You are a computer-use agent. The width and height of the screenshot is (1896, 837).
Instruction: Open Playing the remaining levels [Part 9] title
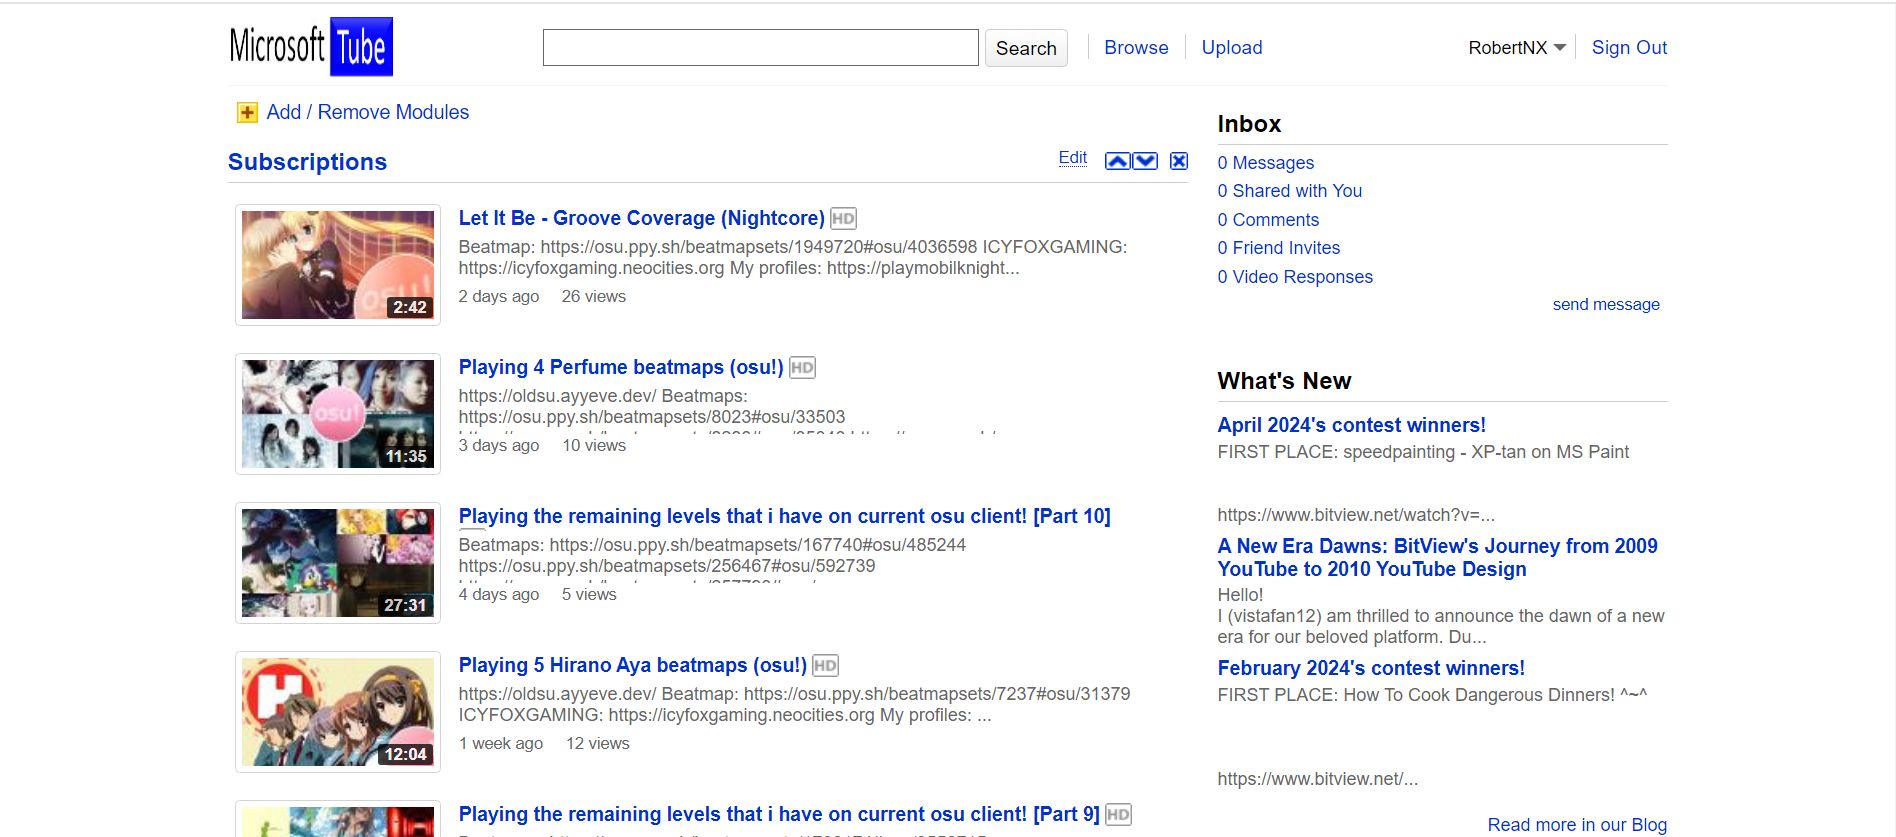(779, 814)
